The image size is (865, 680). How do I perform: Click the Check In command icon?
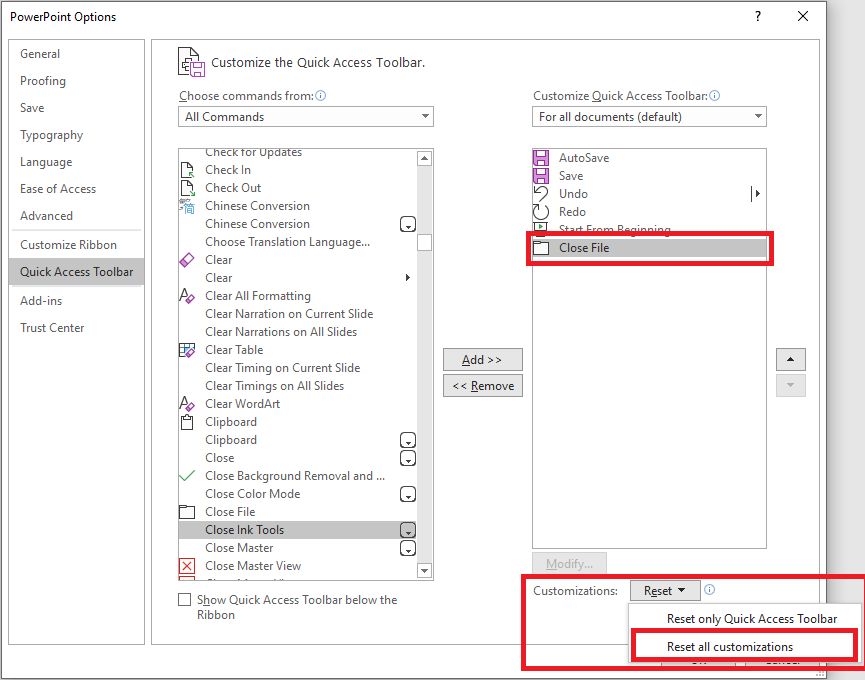188,170
